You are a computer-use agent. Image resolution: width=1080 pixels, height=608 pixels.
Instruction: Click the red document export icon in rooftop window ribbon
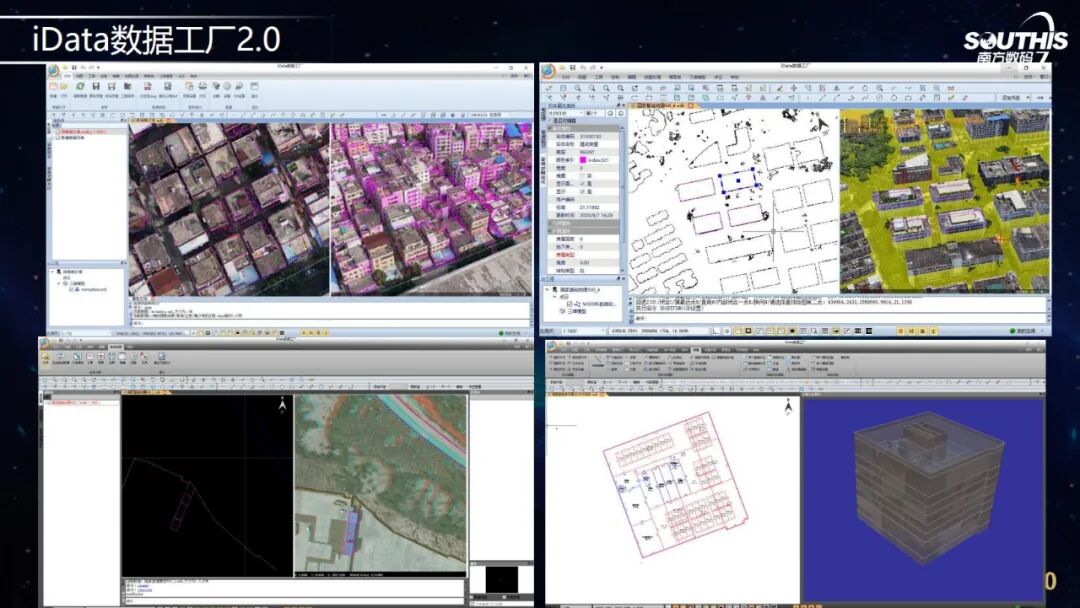(147, 86)
